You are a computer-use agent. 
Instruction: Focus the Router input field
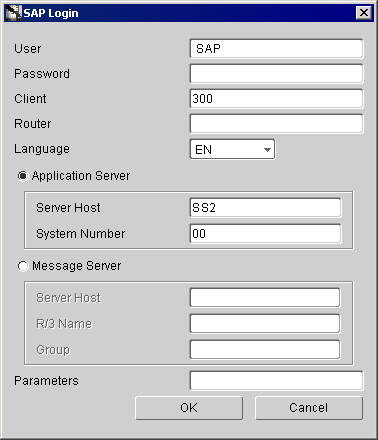tap(276, 124)
